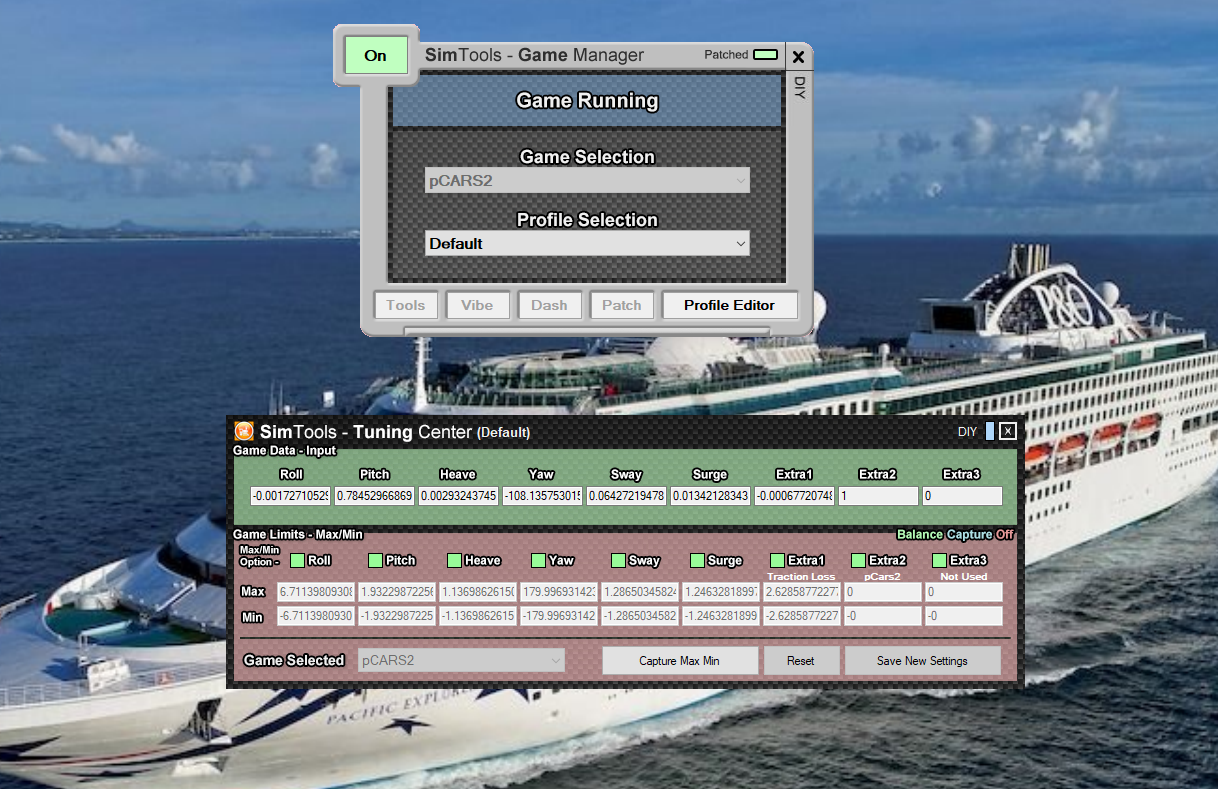The height and width of the screenshot is (789, 1218).
Task: Click the "Not Used" label under Extra3
Action: (963, 576)
